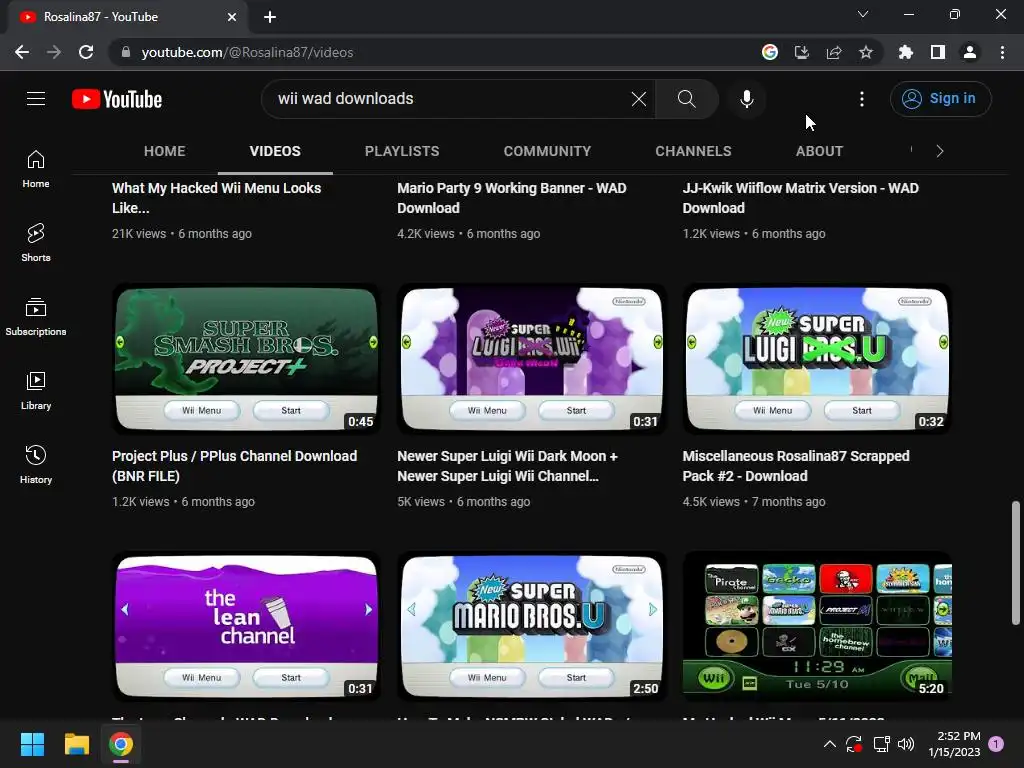Click the Chrome taskbar icon
This screenshot has width=1024, height=768.
tap(121, 744)
